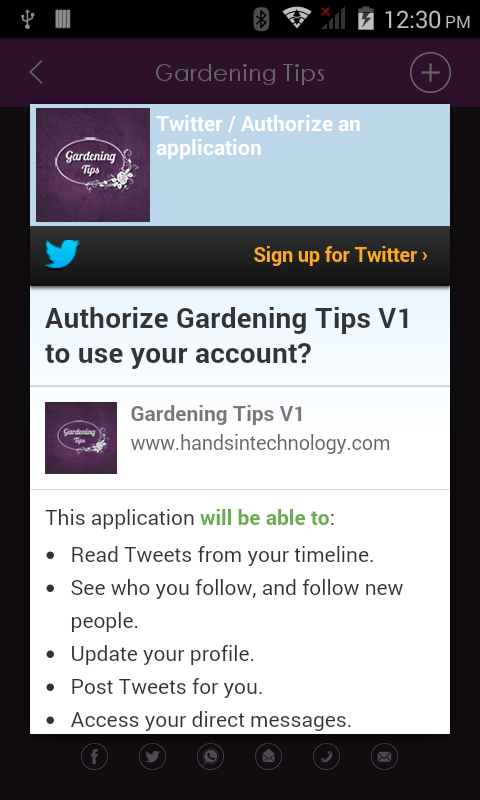Click the Authorize Gardening Tips V1 heading
Viewport: 480px width, 800px height.
click(x=228, y=336)
